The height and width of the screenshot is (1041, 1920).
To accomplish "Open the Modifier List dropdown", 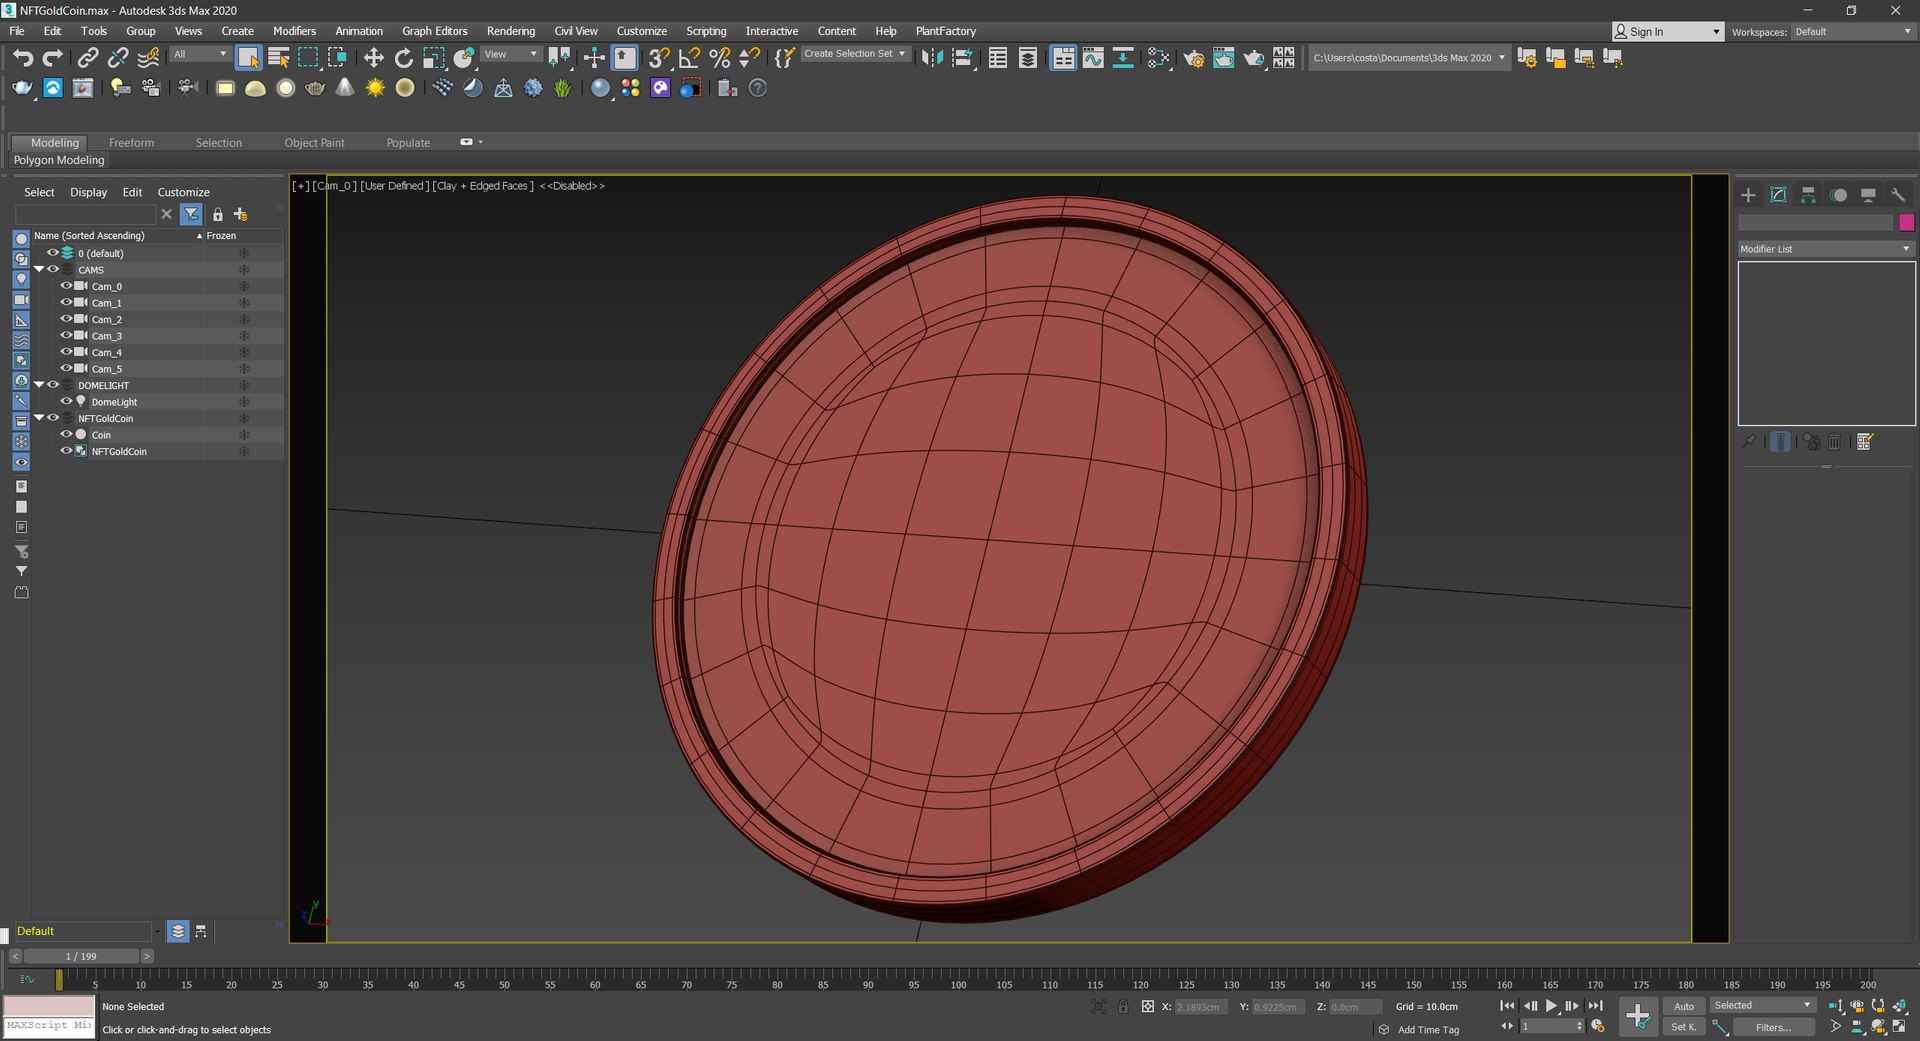I will coord(1826,249).
